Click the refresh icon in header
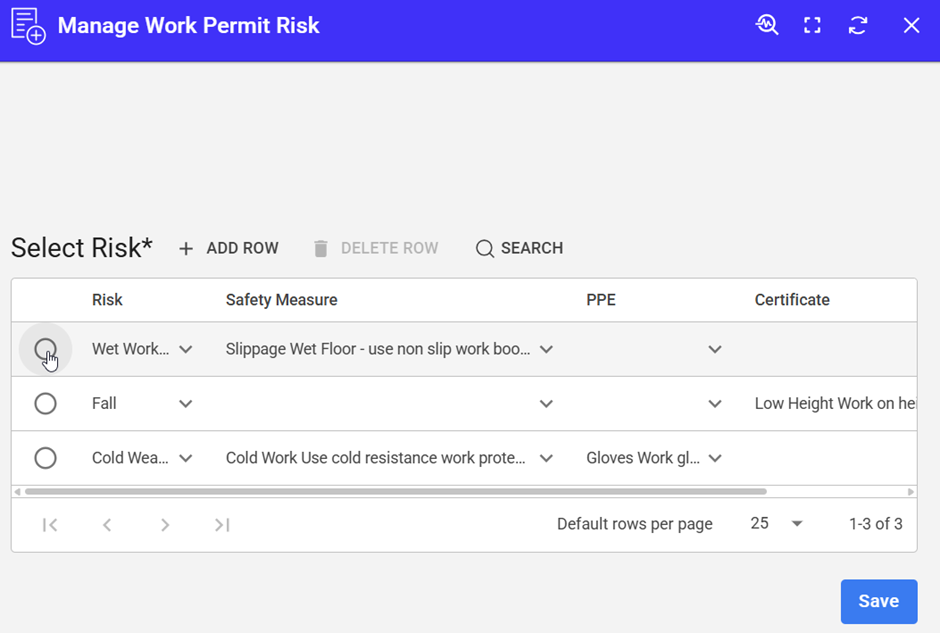940x633 pixels. (x=858, y=26)
